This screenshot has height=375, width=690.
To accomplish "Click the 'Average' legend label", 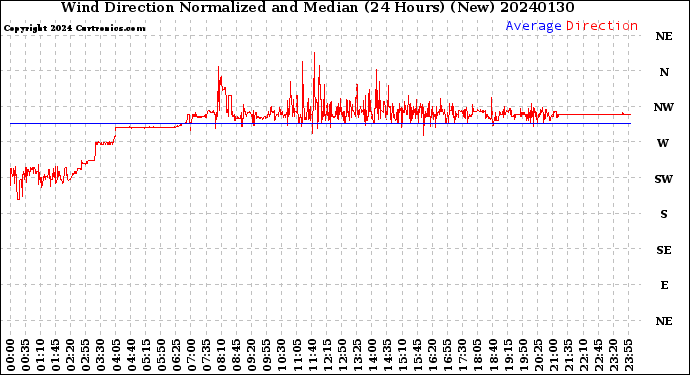I will 533,26.
